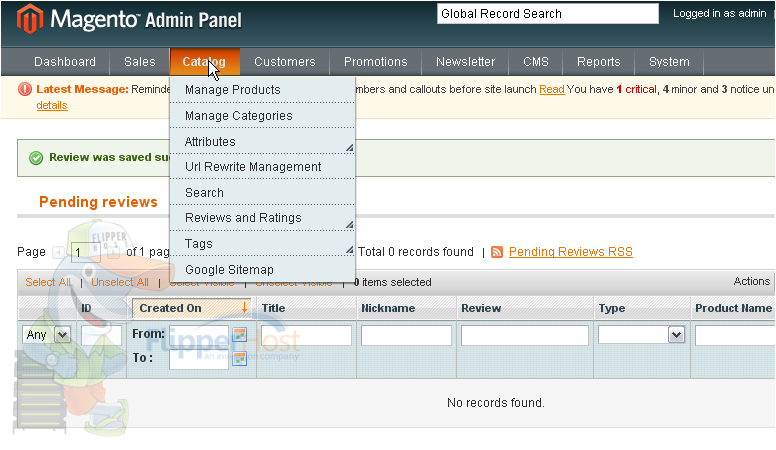Click the 'items selected' counter text

tap(392, 282)
